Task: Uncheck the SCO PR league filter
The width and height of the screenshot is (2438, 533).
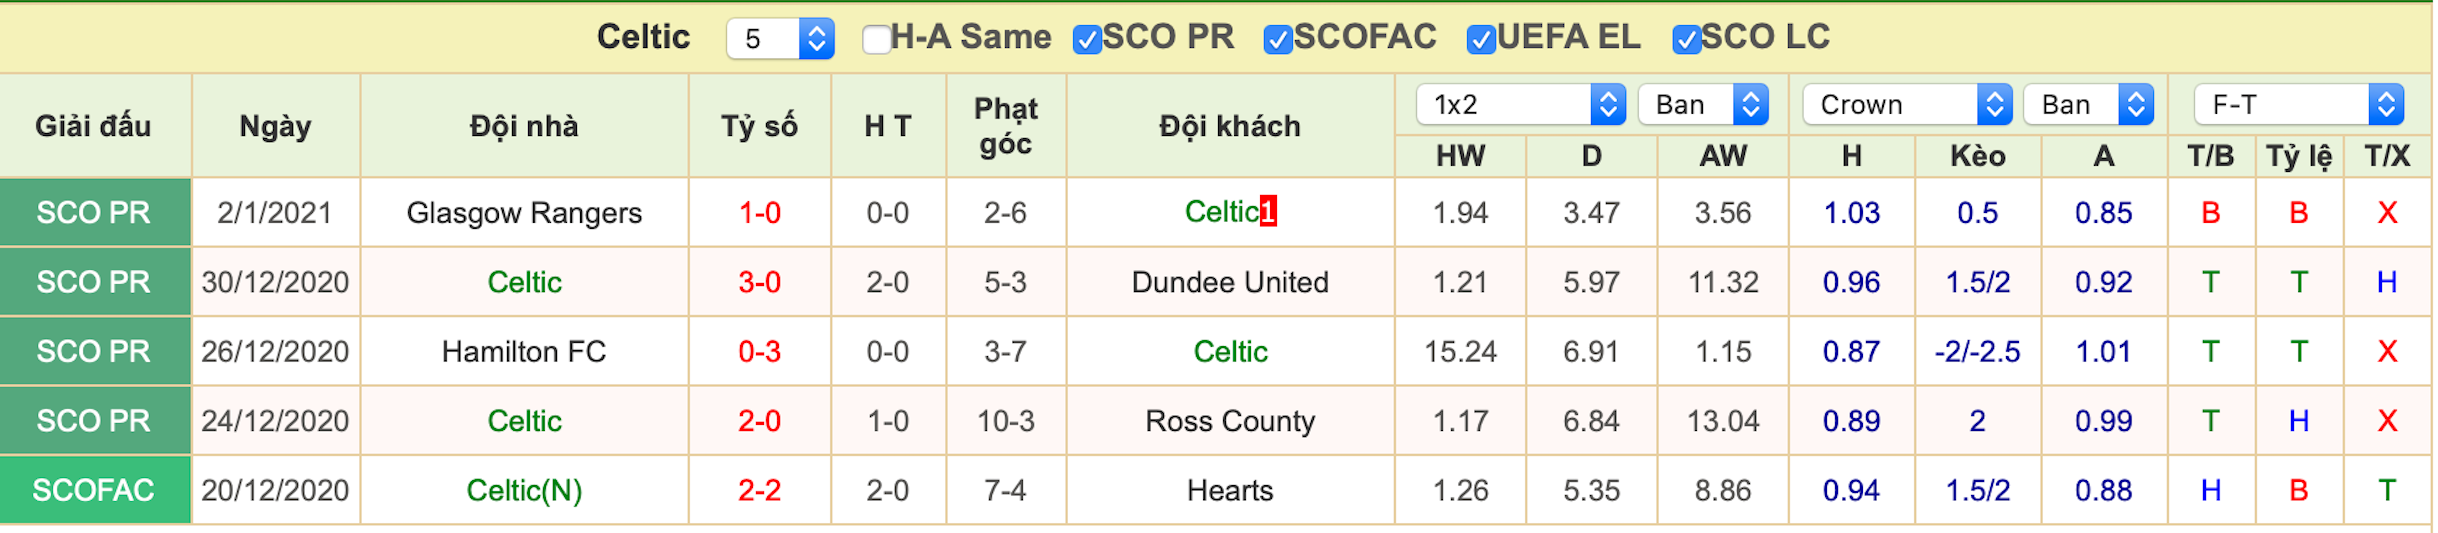Action: click(x=1086, y=39)
